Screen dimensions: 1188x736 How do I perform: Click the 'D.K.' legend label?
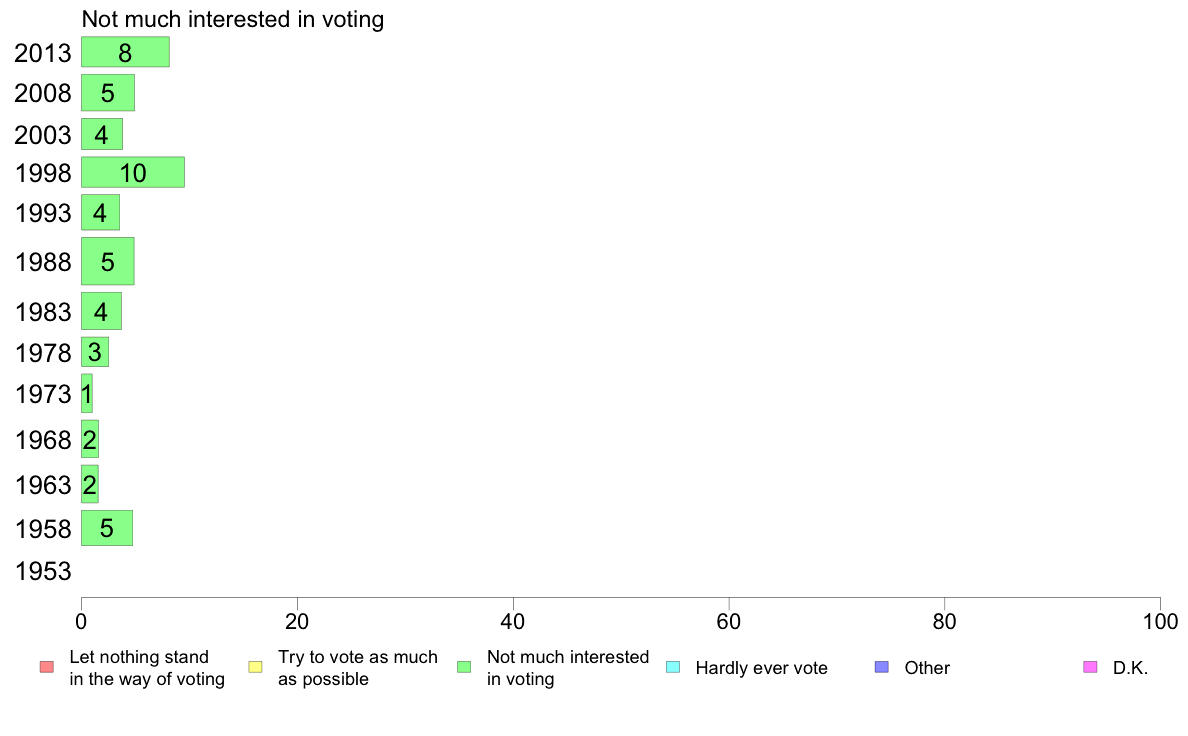point(1130,668)
